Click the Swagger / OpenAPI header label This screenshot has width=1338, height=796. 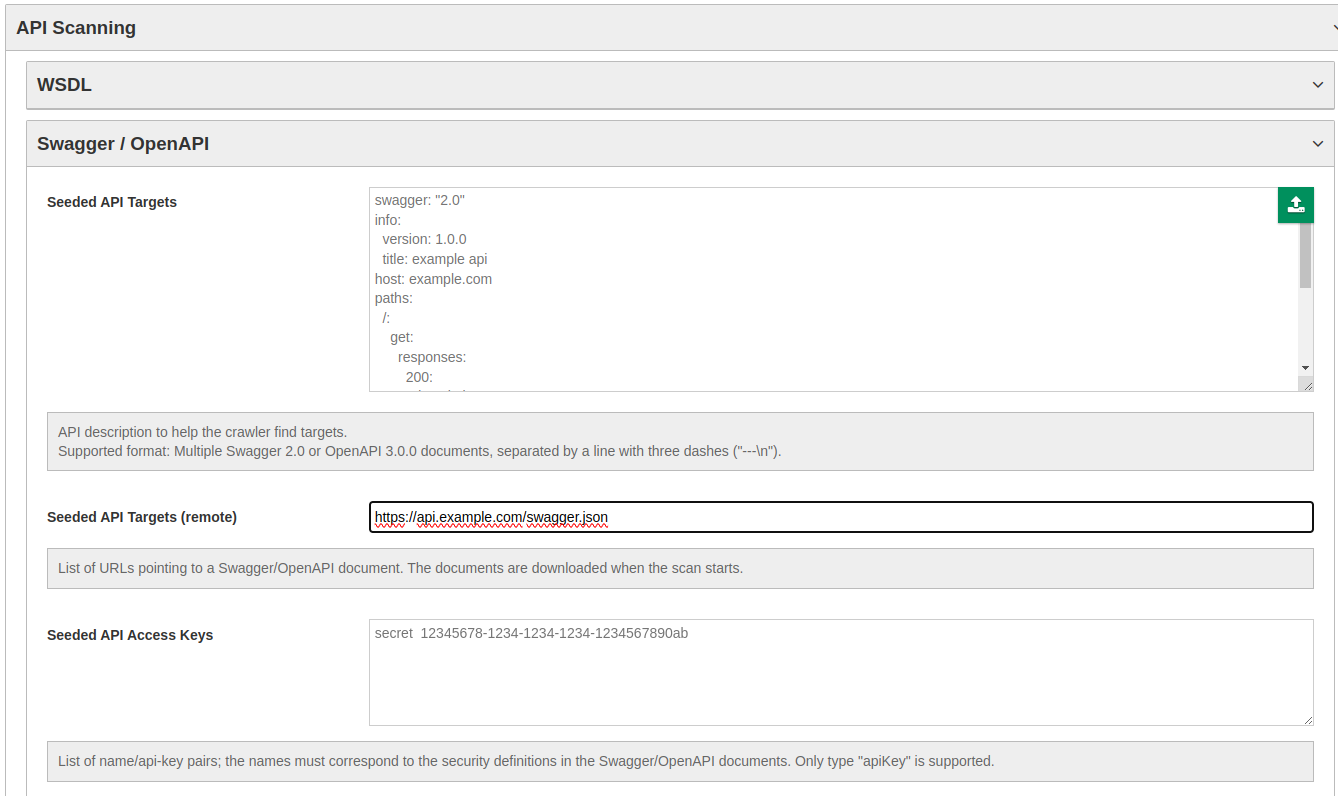click(122, 143)
